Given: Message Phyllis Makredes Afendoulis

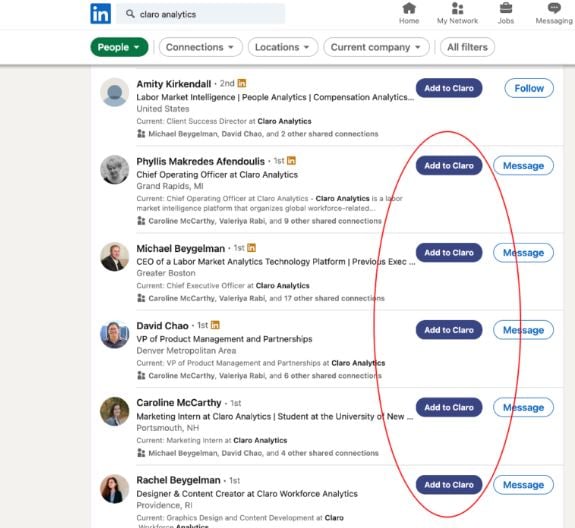Looking at the screenshot, I should tap(523, 165).
